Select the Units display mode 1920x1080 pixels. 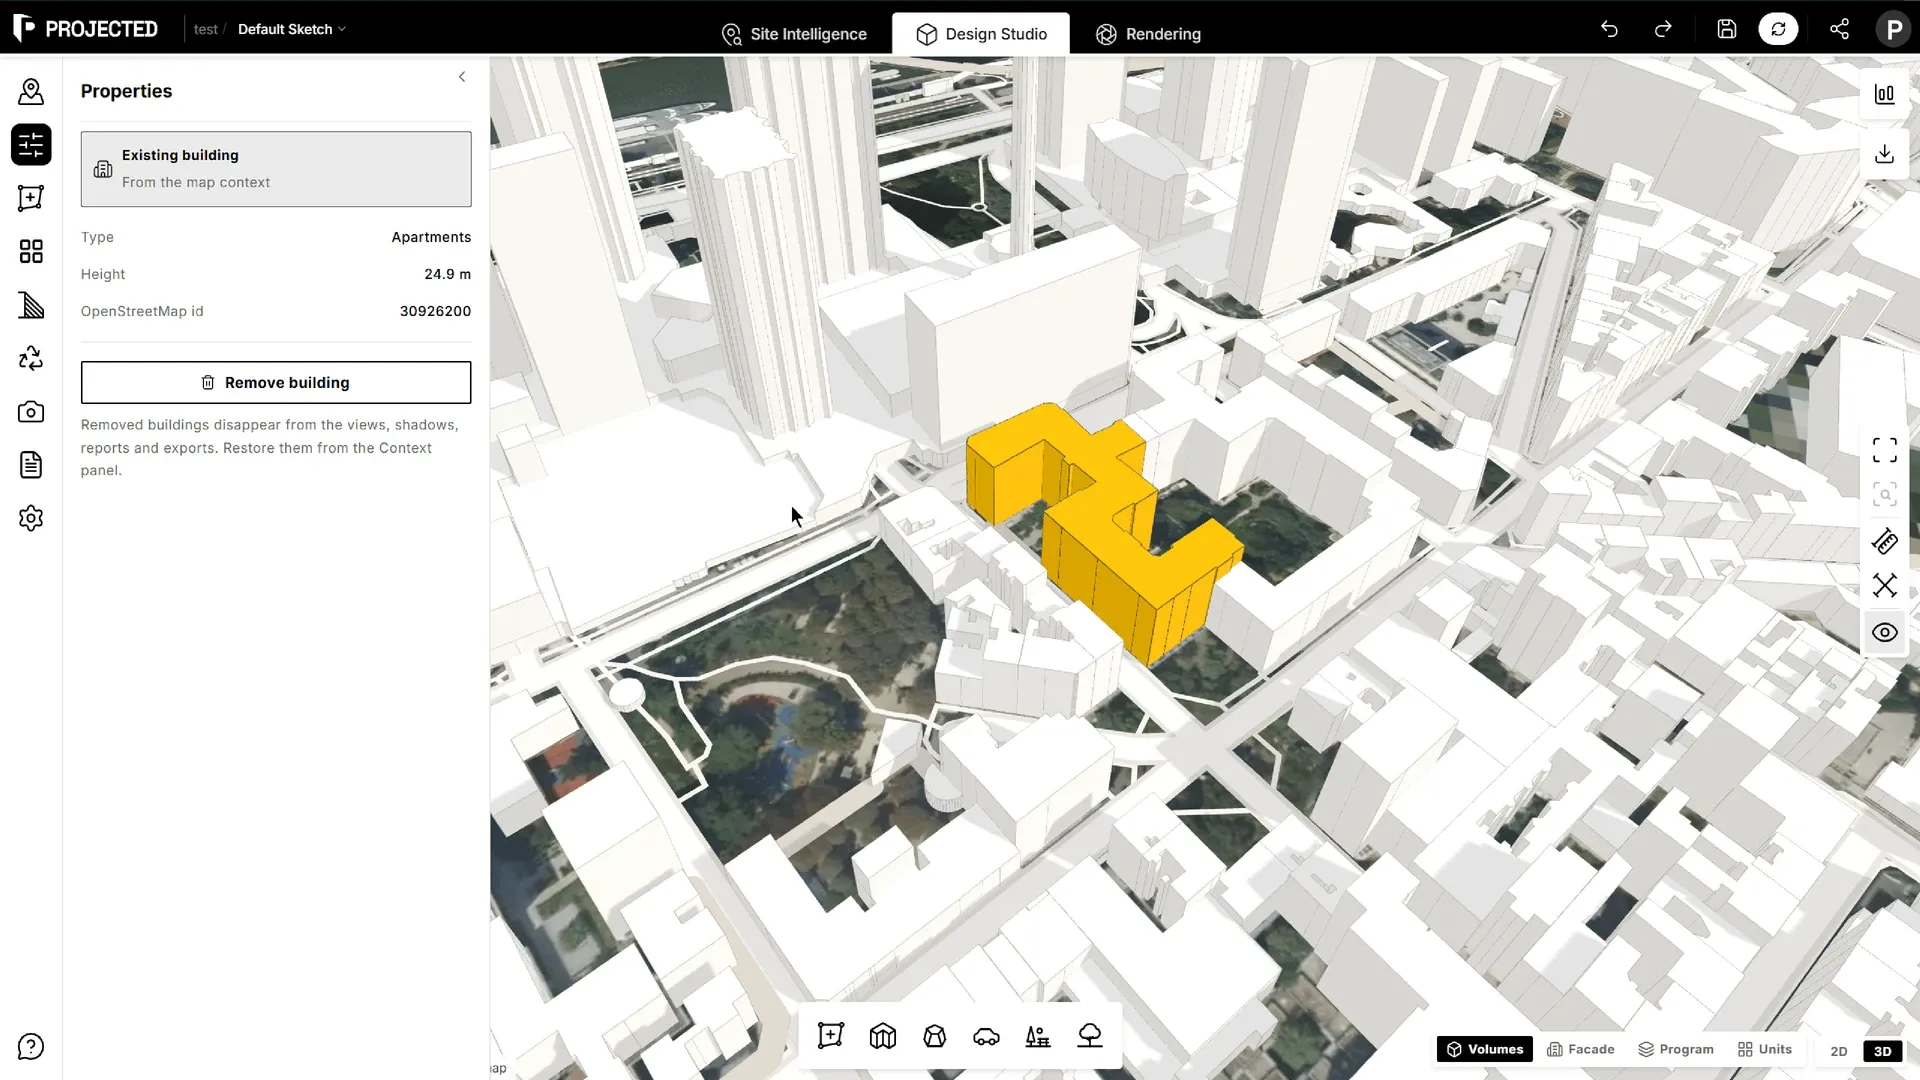click(1765, 1049)
